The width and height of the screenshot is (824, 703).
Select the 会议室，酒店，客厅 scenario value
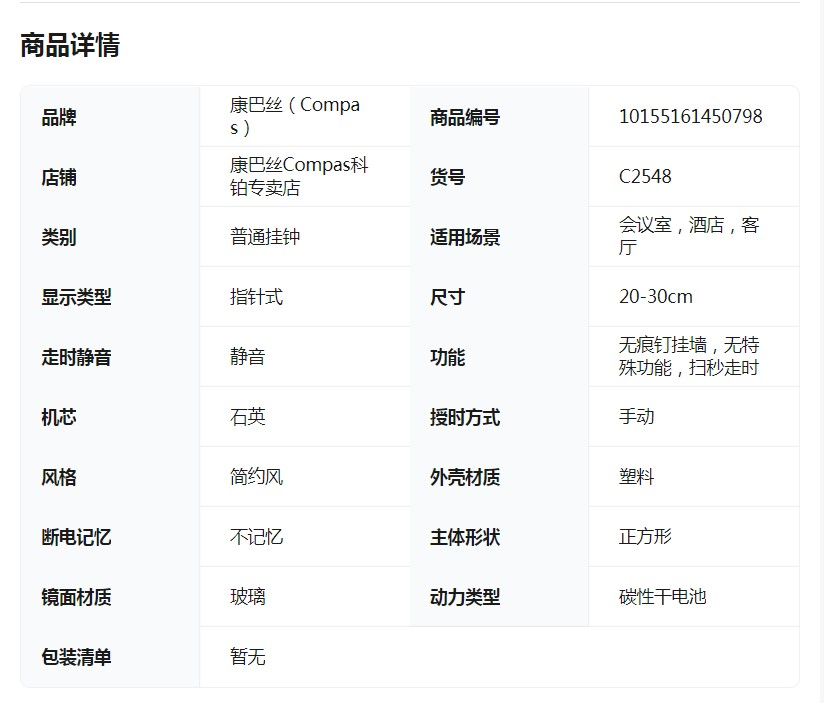pos(689,236)
